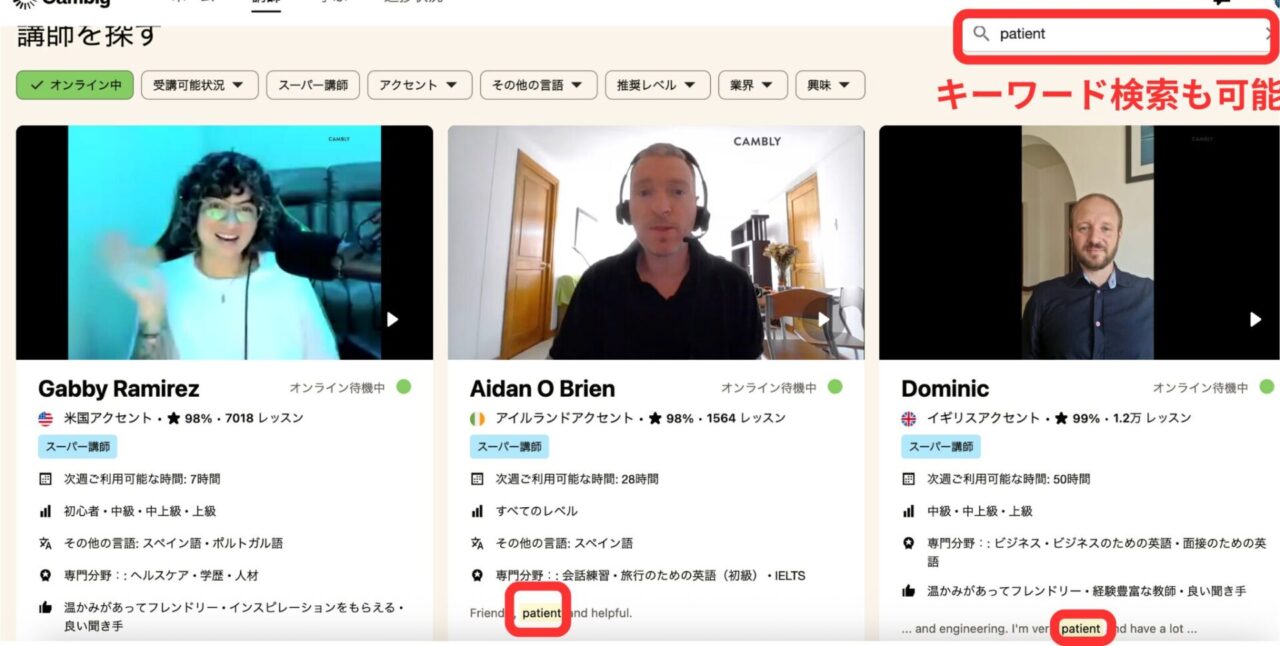This screenshot has width=1280, height=646.
Task: Expand the 興味 filter dropdown
Action: pyautogui.click(x=829, y=85)
